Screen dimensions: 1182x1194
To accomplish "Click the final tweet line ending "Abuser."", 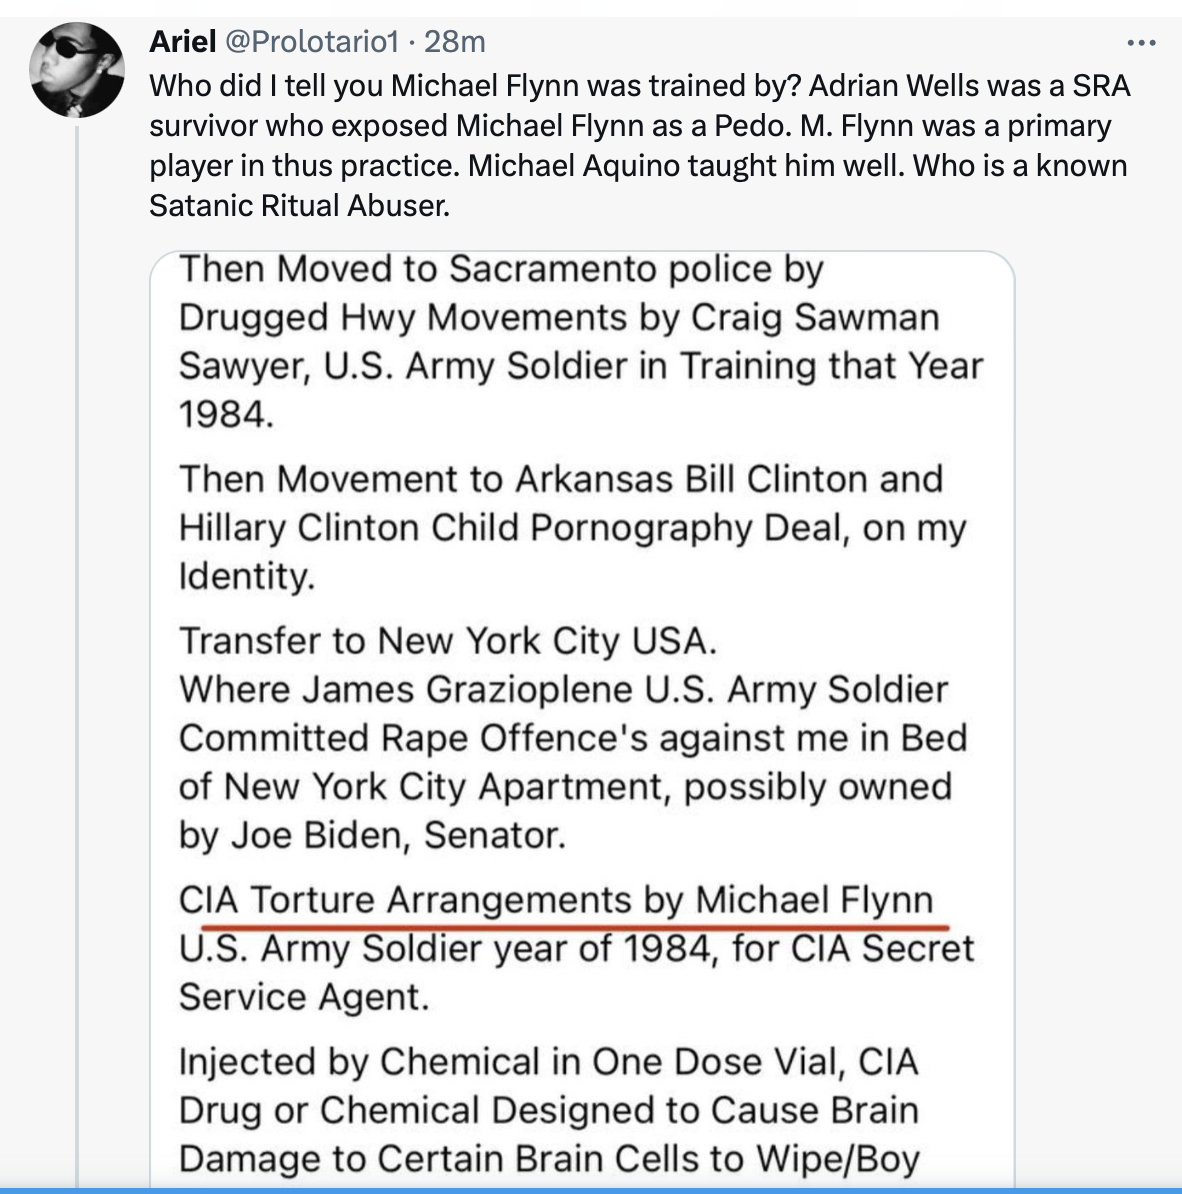I will pyautogui.click(x=300, y=205).
